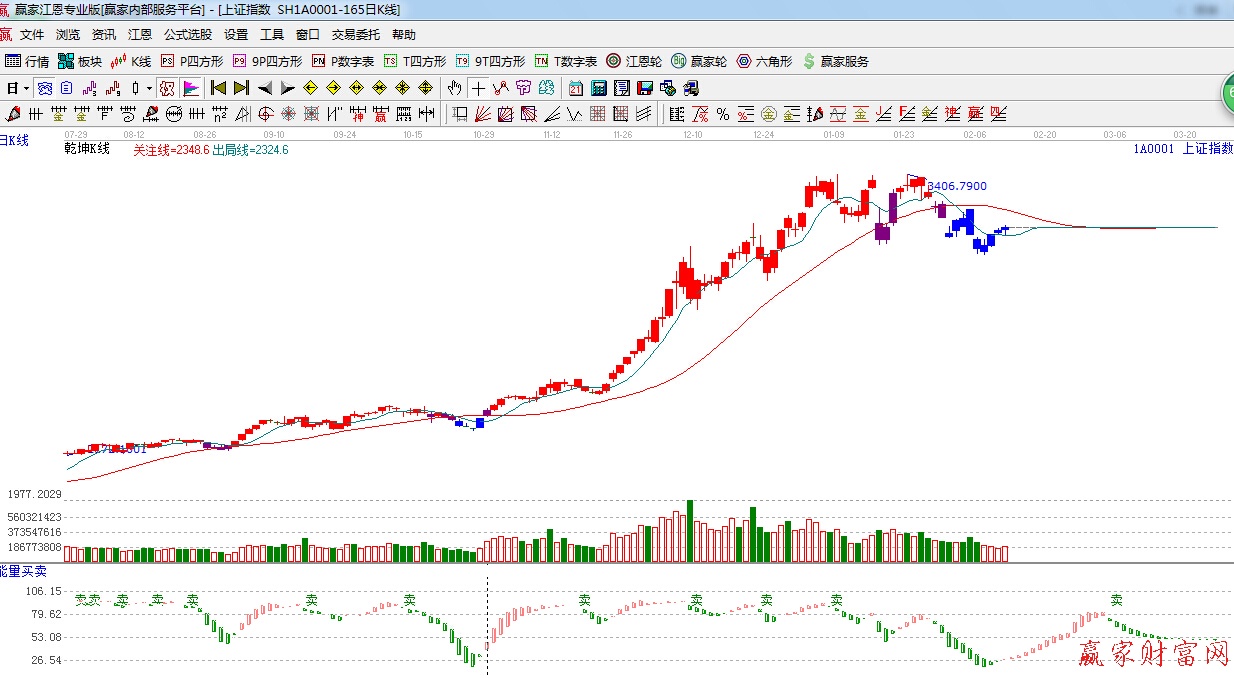This screenshot has height=678, width=1234.
Task: Toggle the crosshair cursor tool
Action: point(479,88)
